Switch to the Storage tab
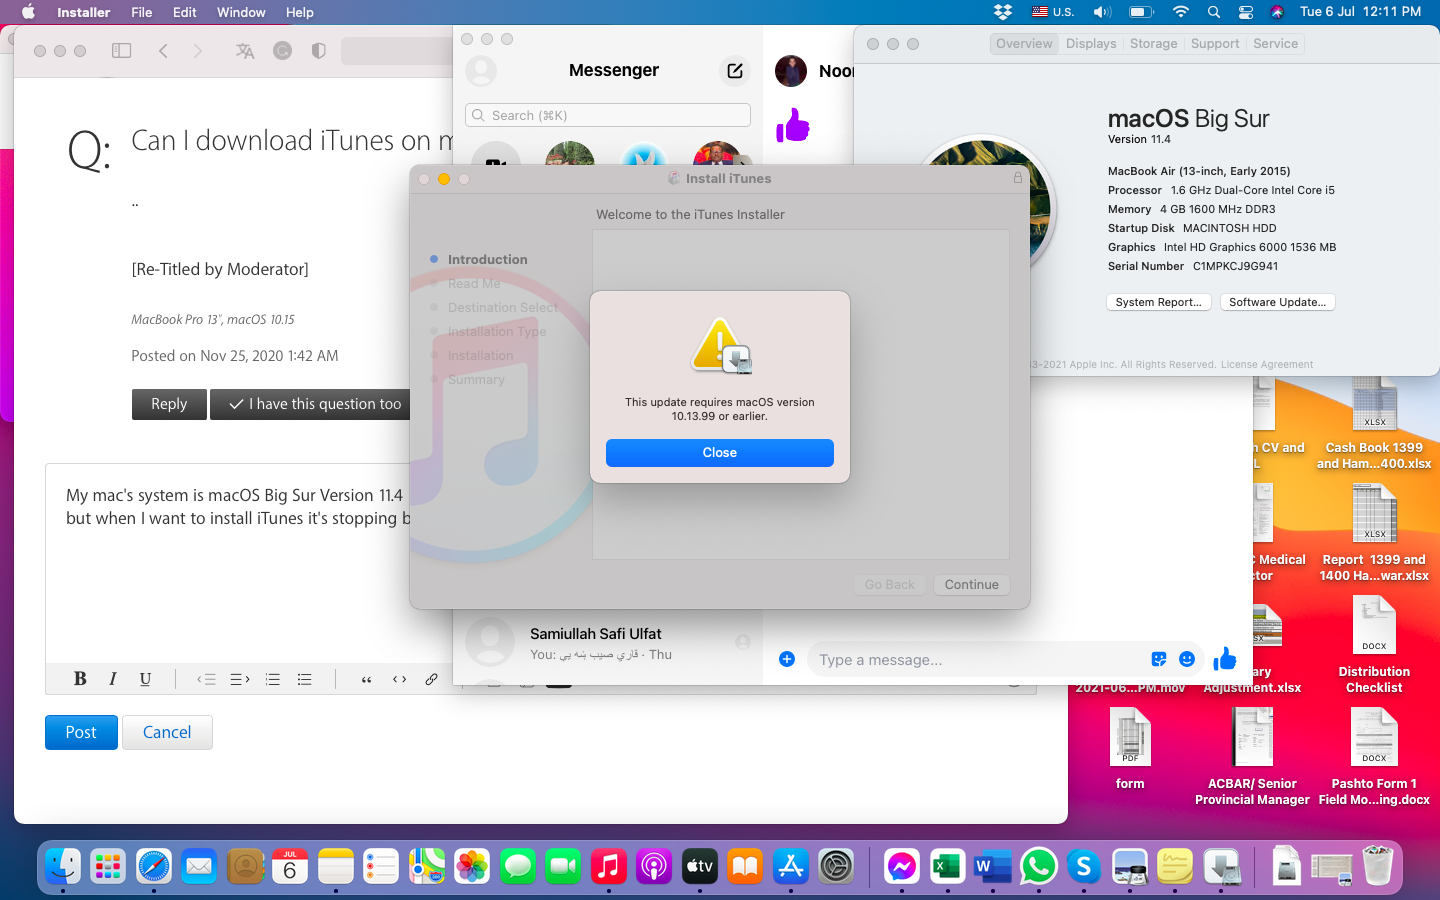 (1153, 44)
